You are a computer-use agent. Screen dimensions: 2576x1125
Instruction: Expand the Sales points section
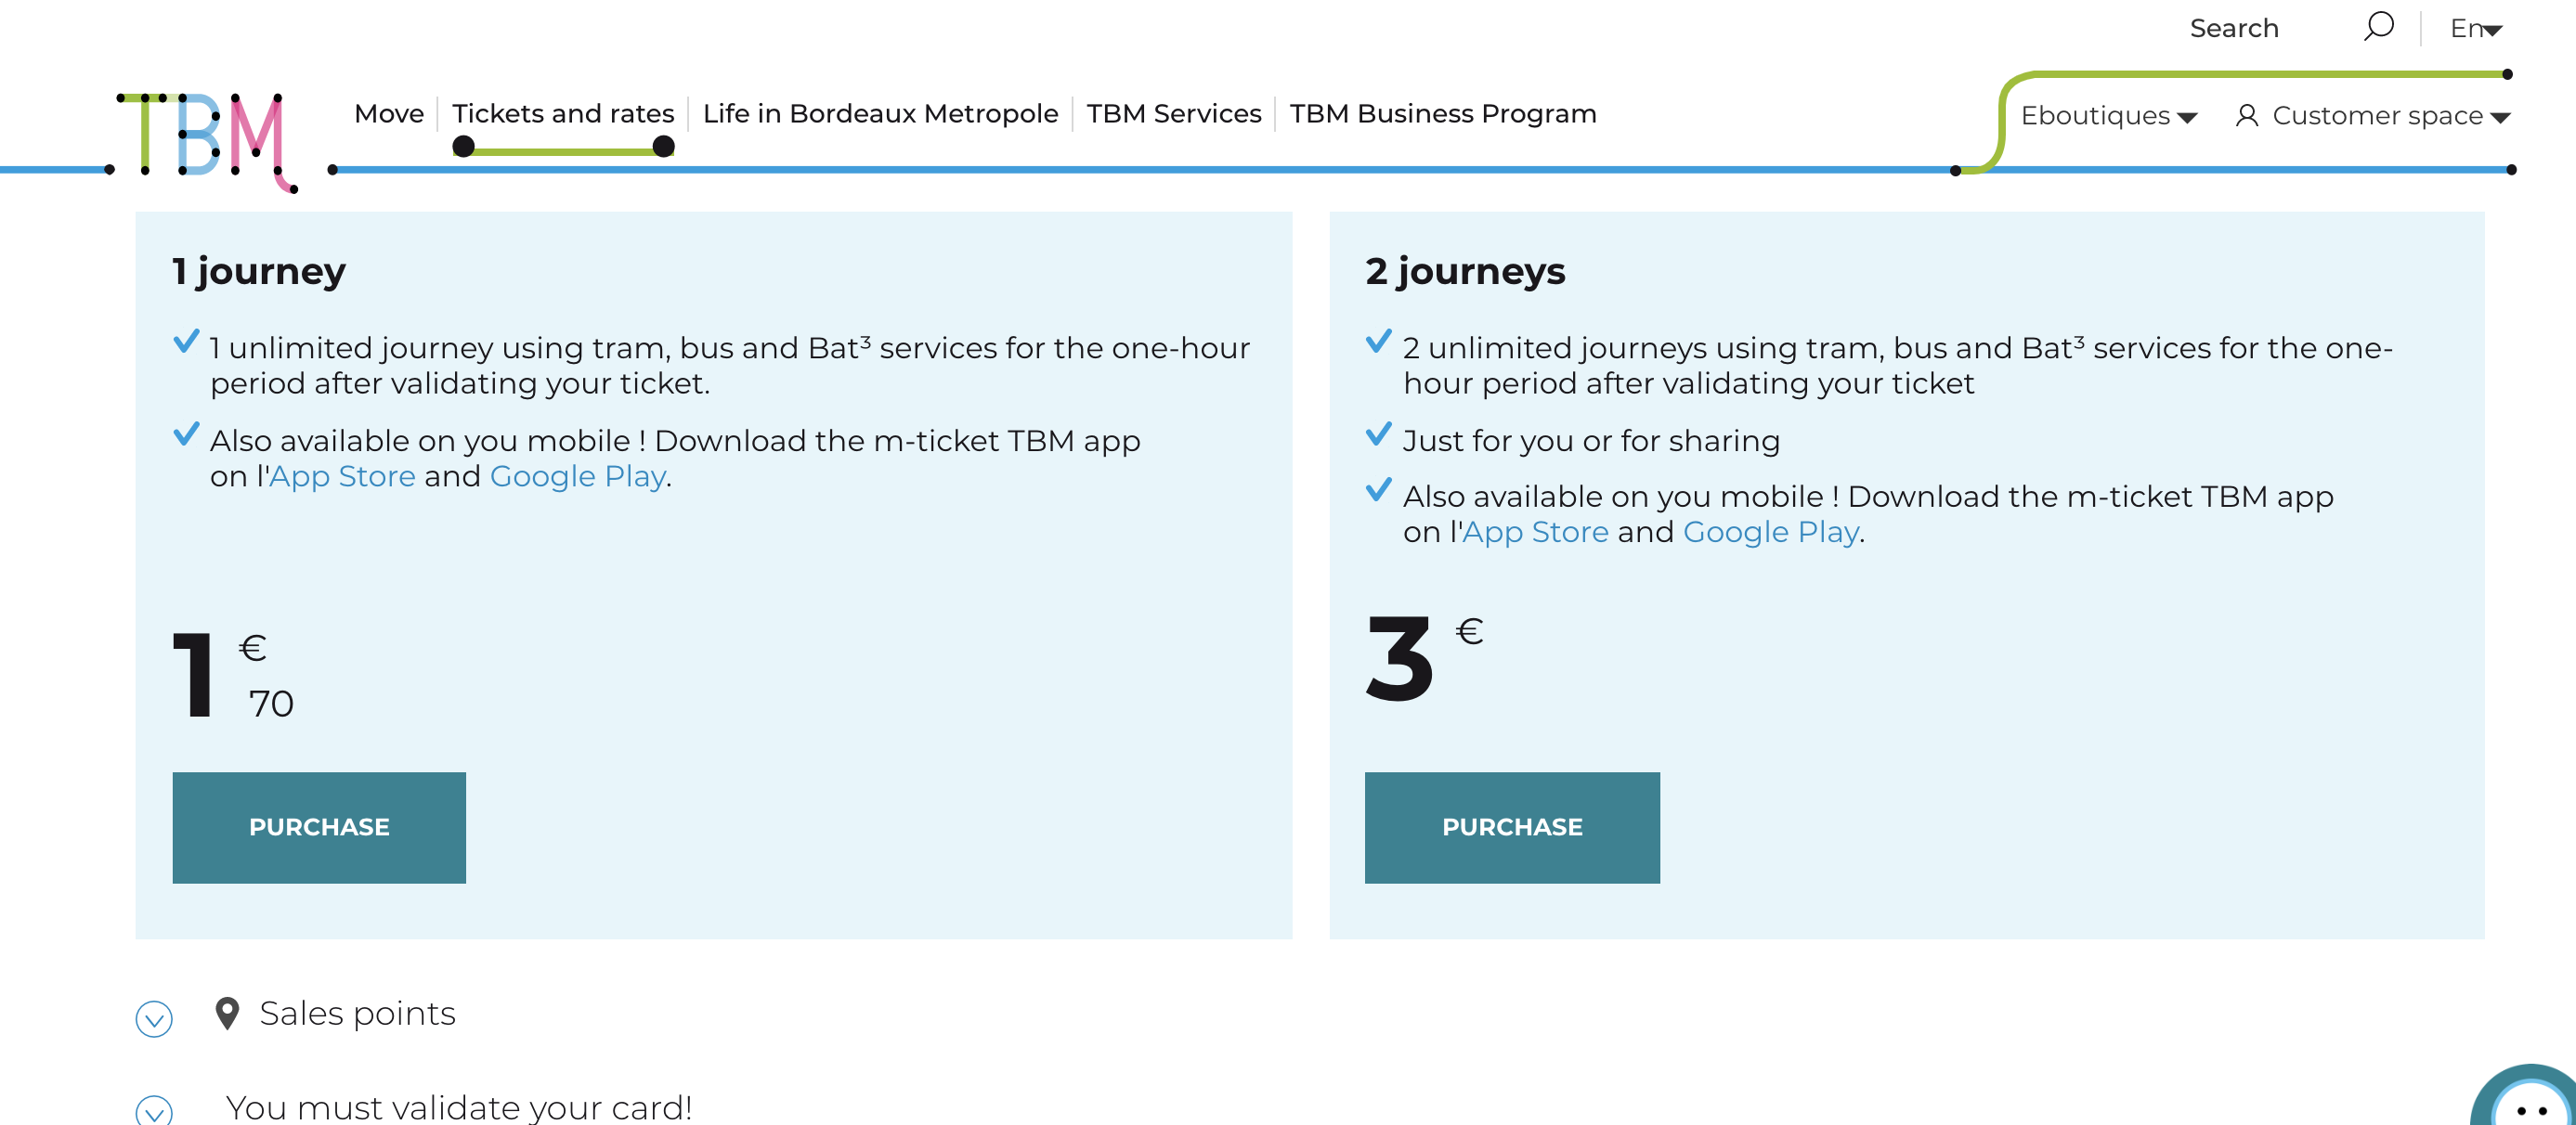(154, 1019)
